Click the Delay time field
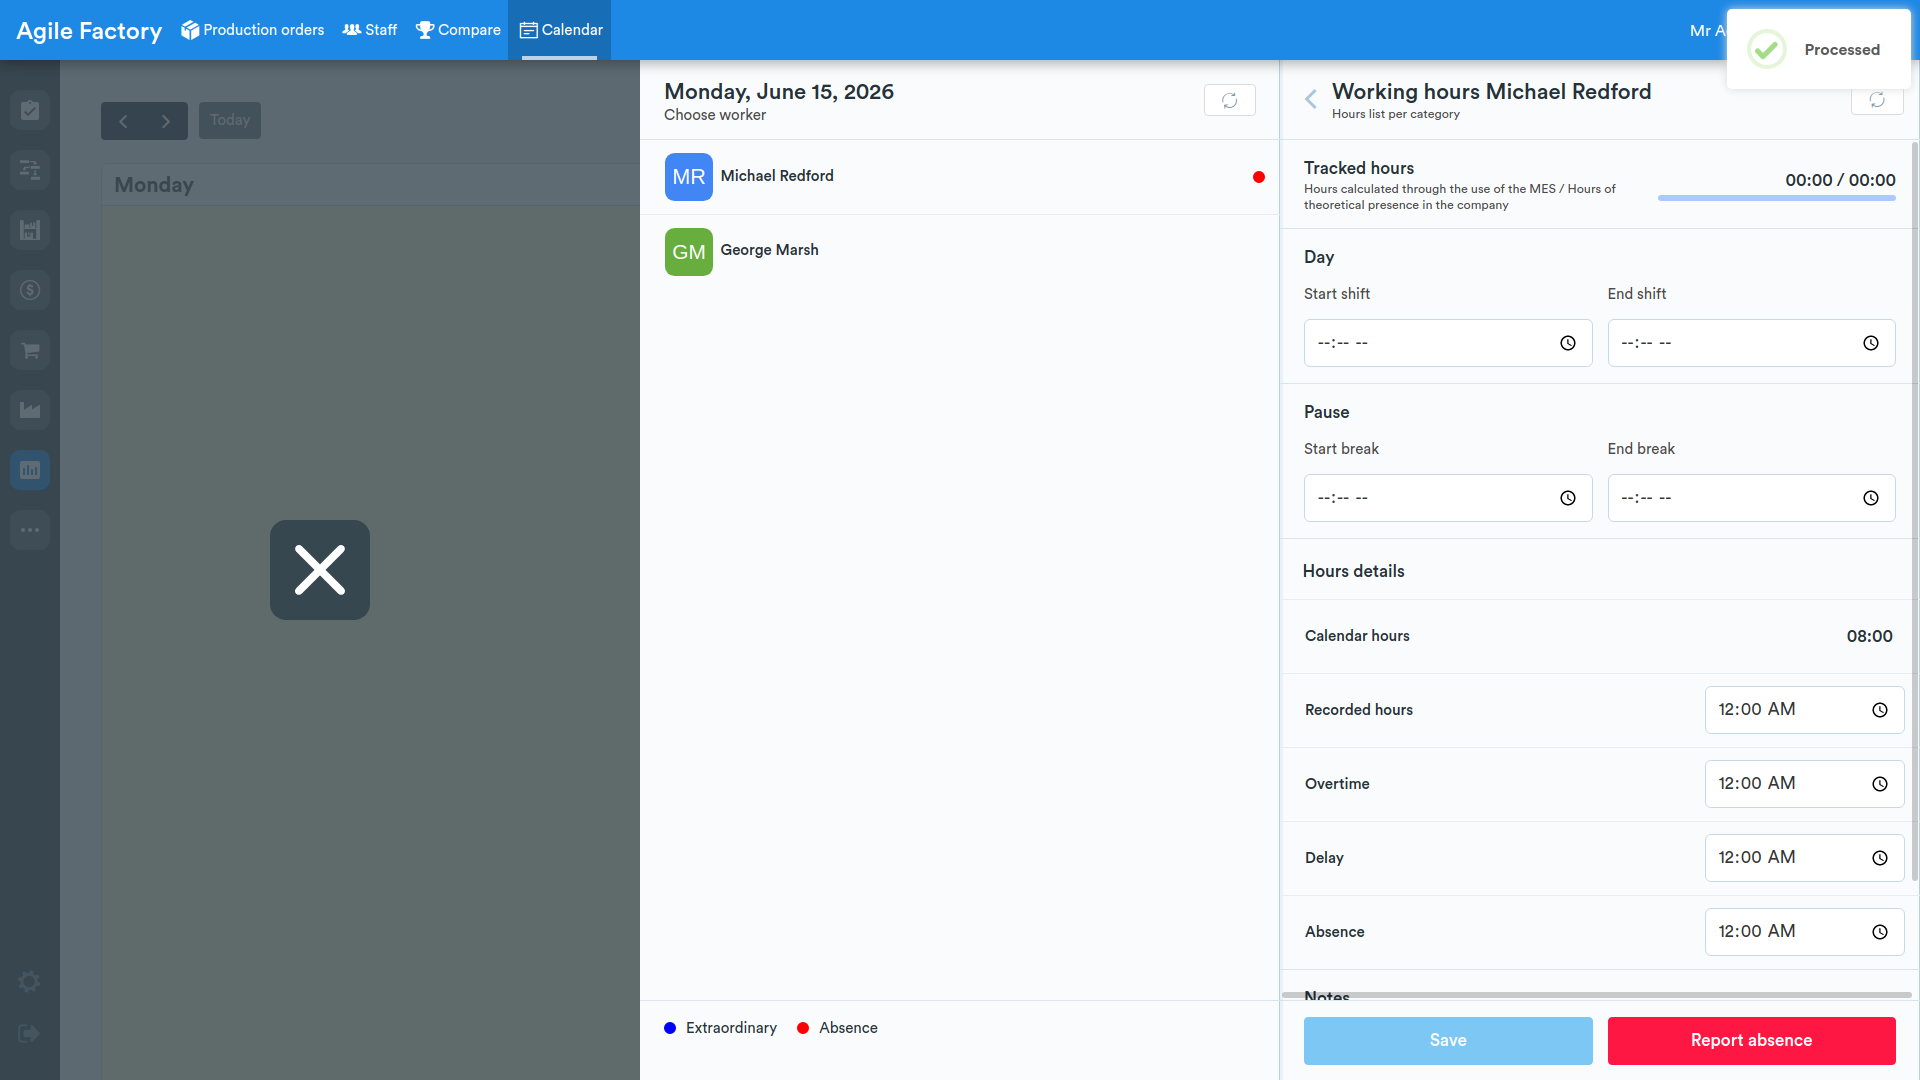This screenshot has height=1080, width=1920. point(1804,858)
